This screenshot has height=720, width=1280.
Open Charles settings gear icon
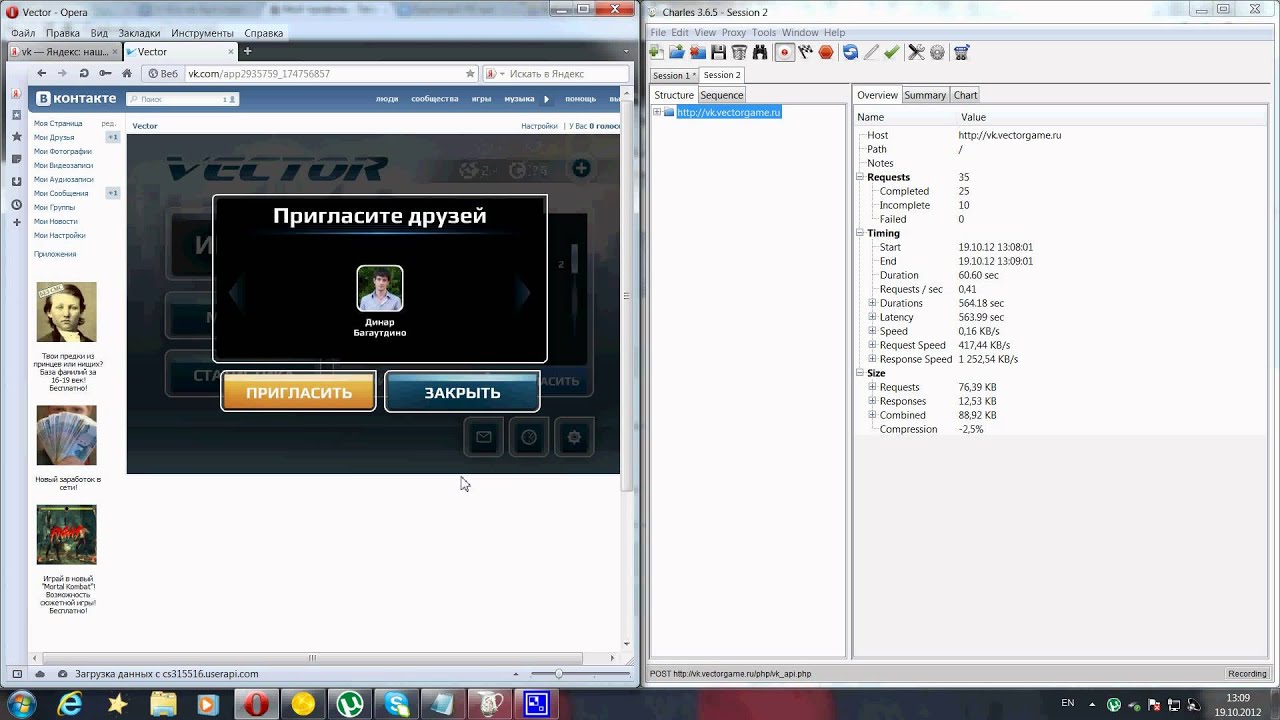coord(937,52)
